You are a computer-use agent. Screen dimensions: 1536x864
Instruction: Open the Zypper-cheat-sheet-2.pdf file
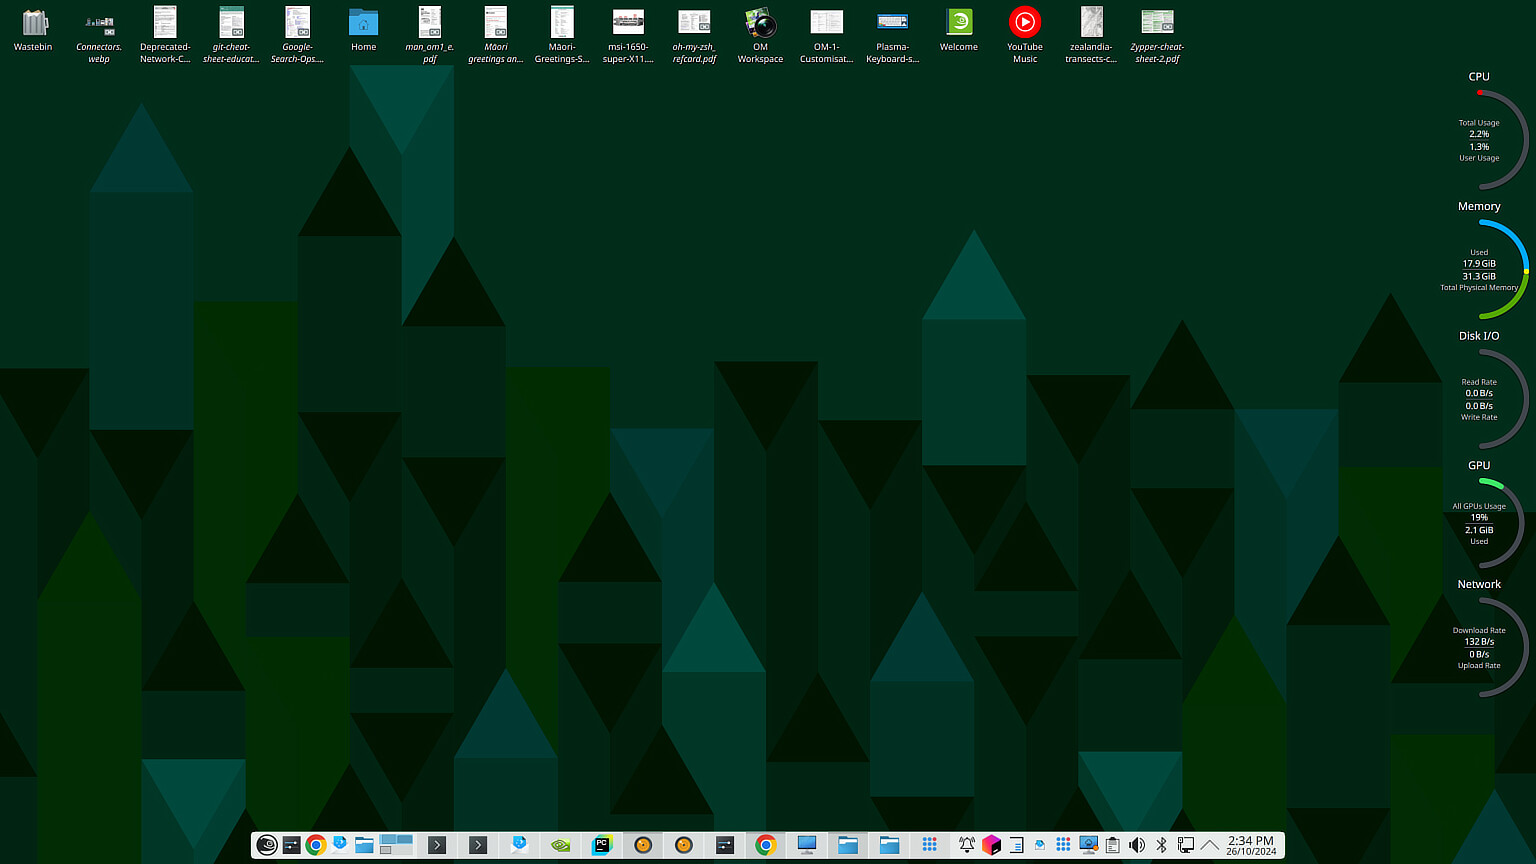pyautogui.click(x=1157, y=24)
